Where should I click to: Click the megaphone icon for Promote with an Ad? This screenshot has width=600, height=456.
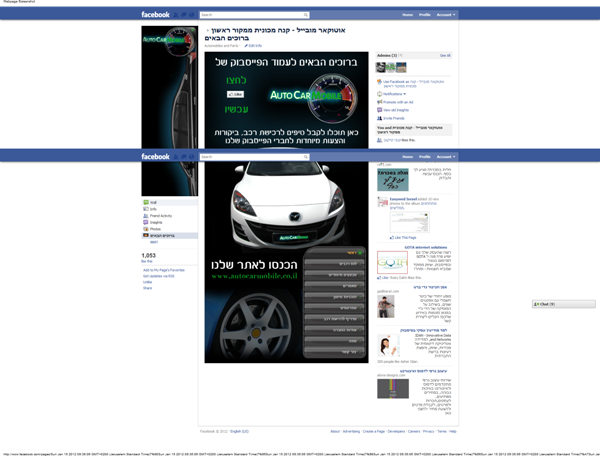pyautogui.click(x=379, y=102)
